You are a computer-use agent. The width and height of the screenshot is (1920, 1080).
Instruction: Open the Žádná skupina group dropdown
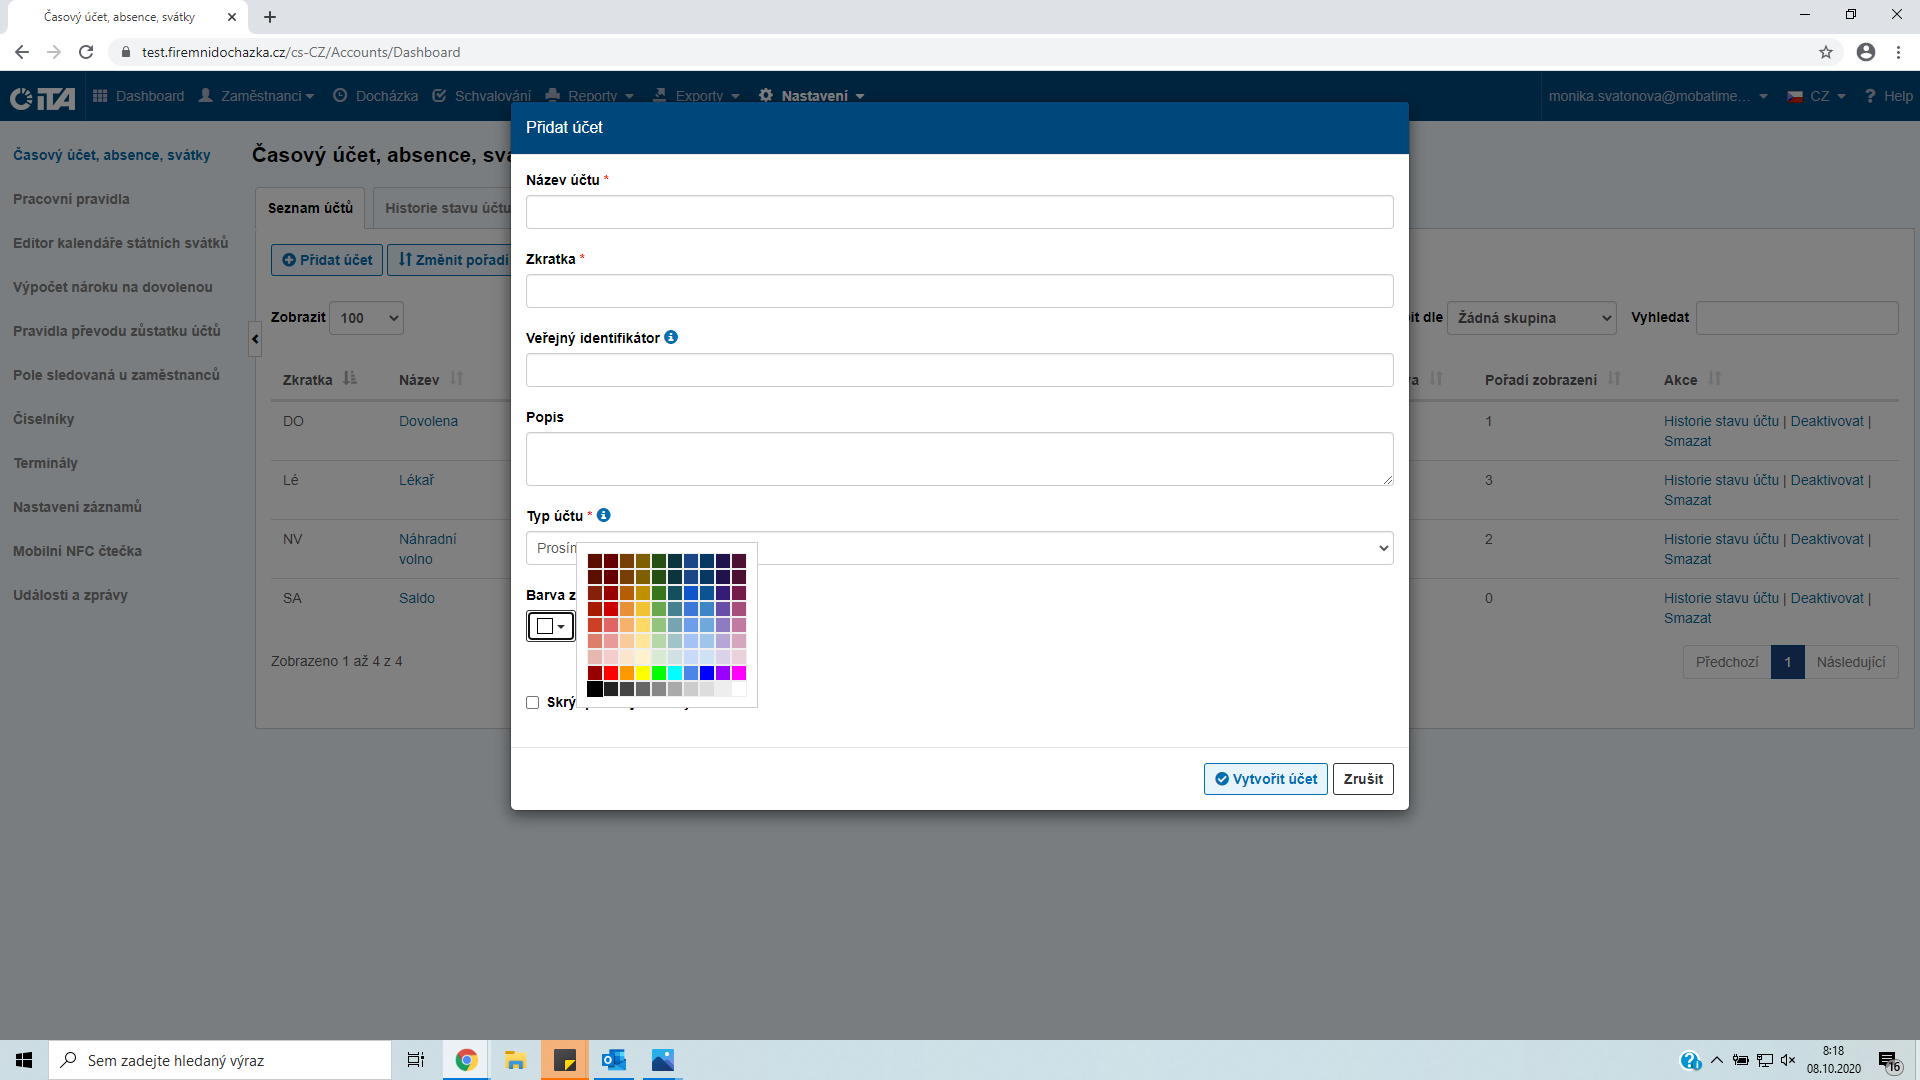tap(1531, 318)
